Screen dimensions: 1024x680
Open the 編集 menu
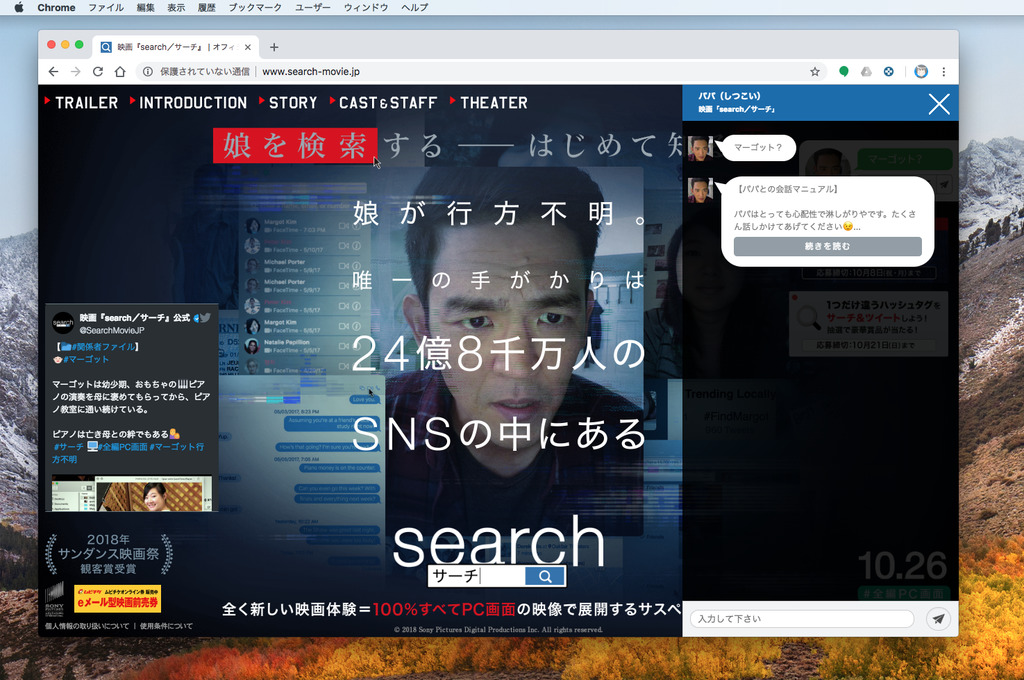coord(146,7)
